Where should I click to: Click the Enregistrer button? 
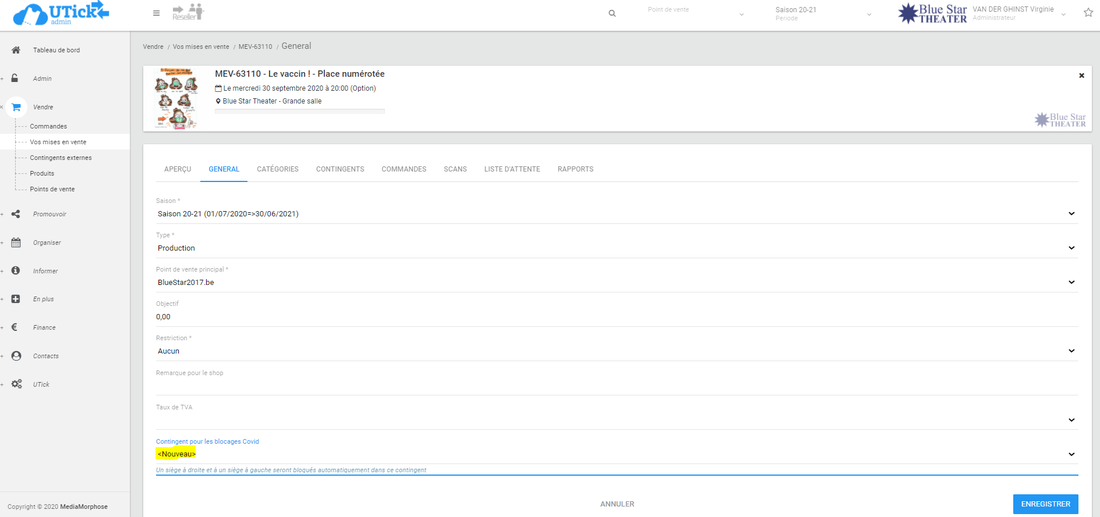1045,504
